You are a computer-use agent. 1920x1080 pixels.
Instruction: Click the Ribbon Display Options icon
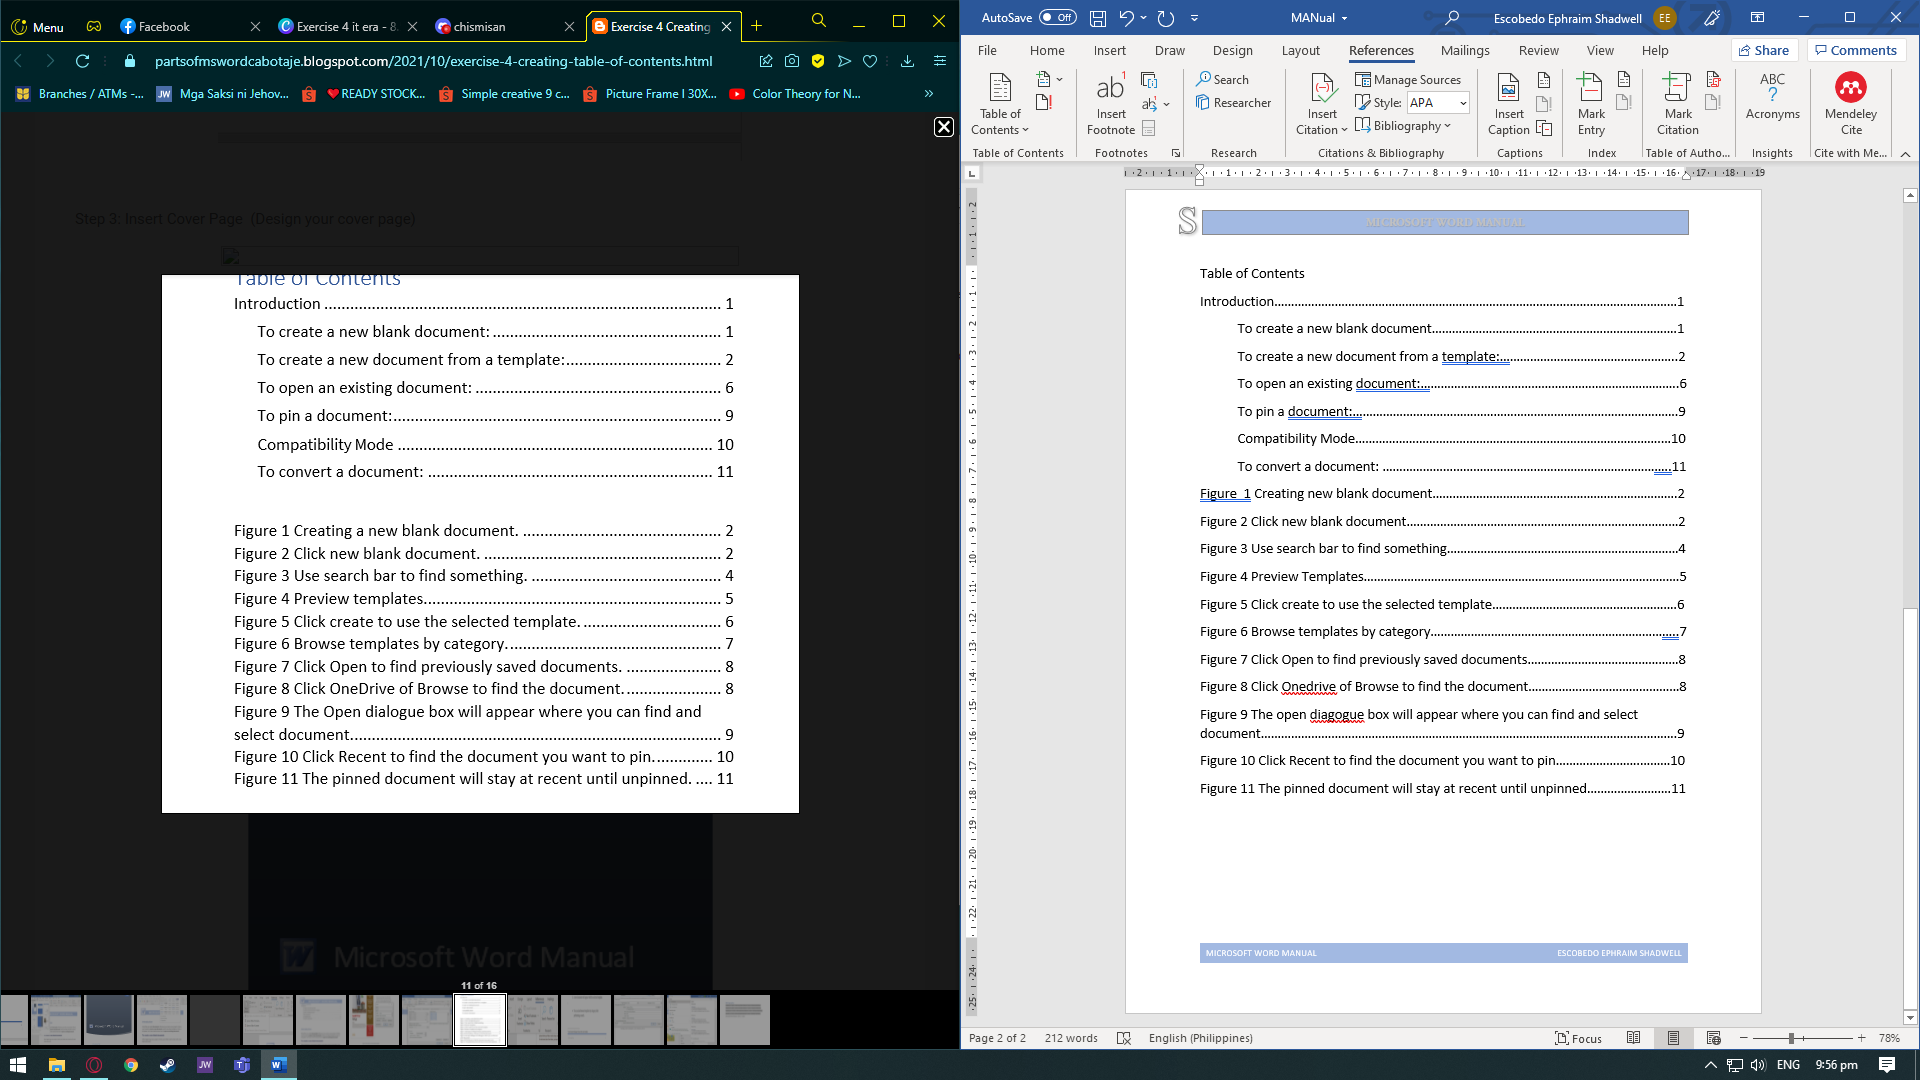pos(1757,18)
